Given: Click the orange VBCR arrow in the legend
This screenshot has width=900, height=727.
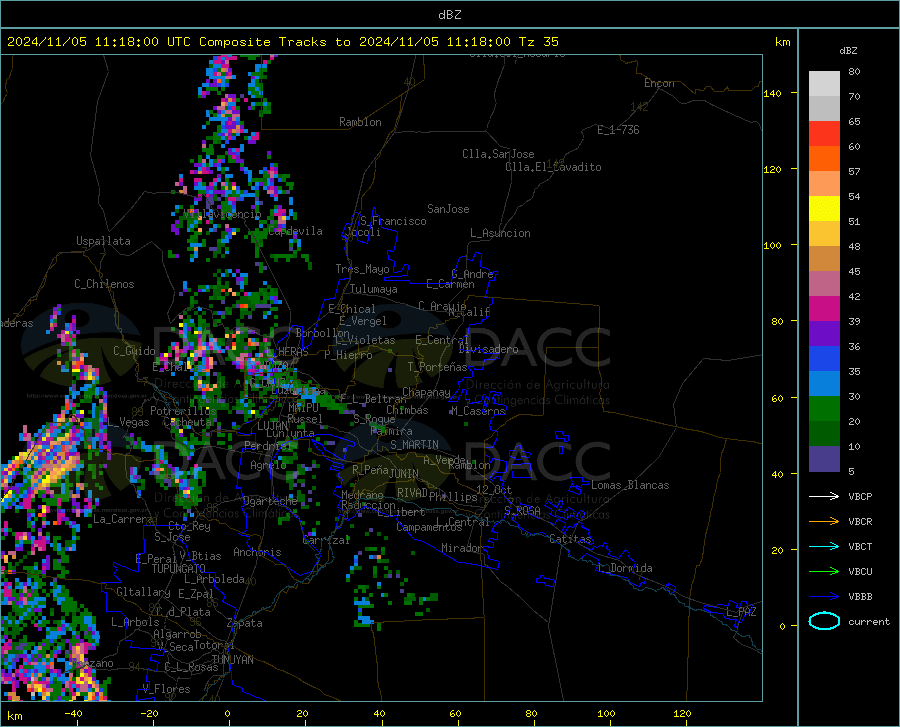Looking at the screenshot, I should click(x=824, y=522).
